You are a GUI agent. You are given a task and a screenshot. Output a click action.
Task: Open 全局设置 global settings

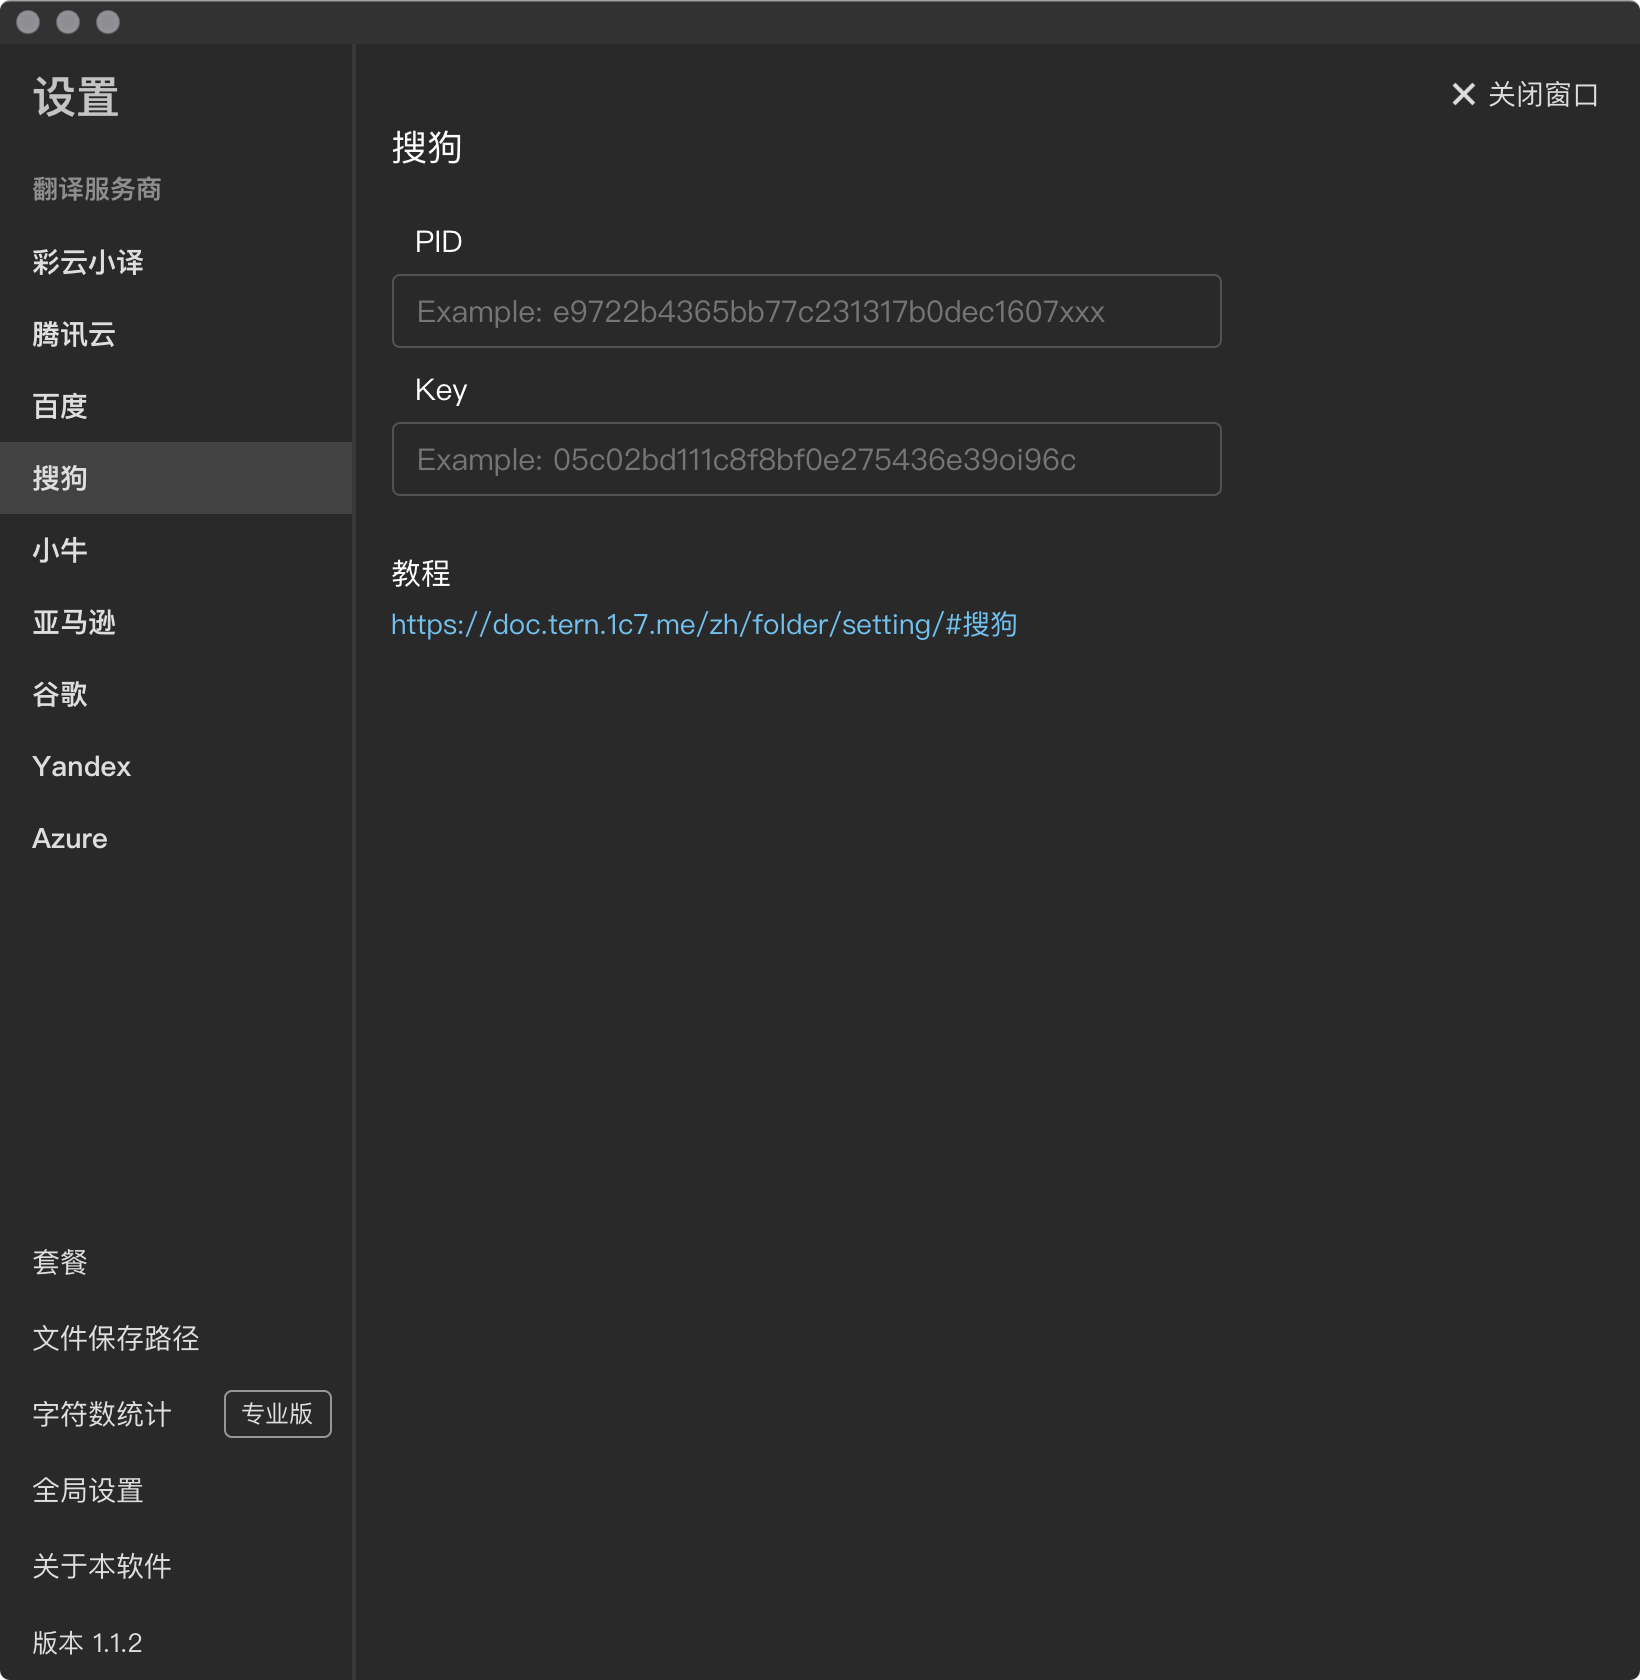88,1490
